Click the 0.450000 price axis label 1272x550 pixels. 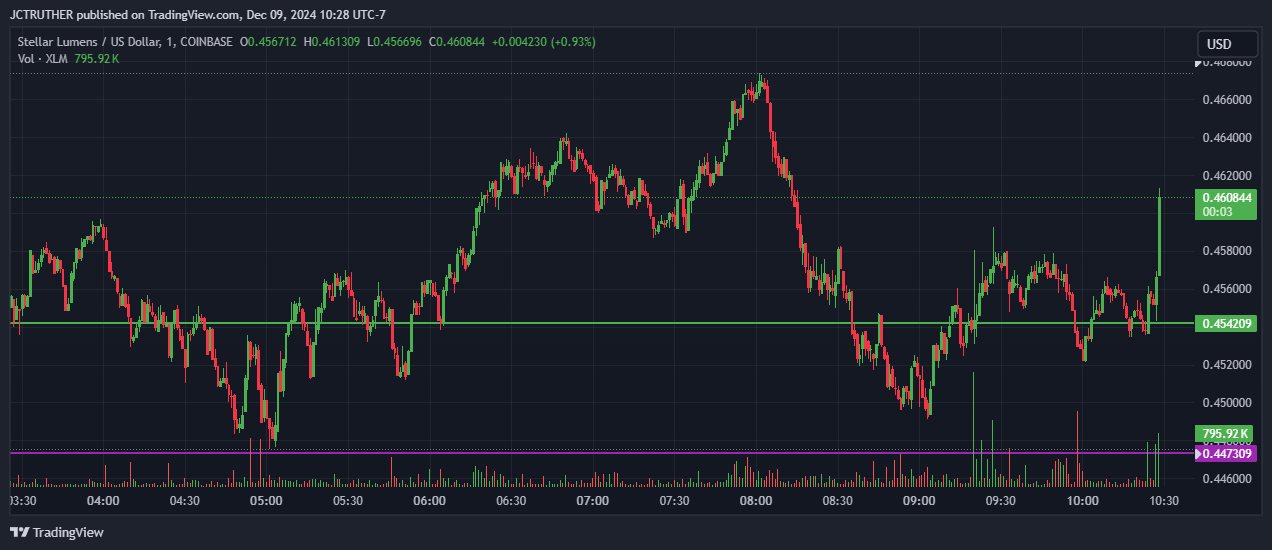(1226, 403)
